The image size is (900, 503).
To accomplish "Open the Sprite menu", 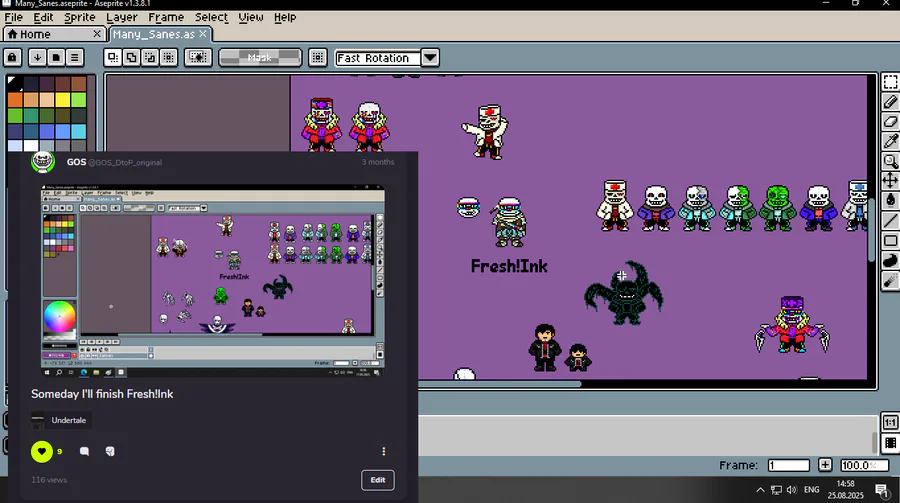I will (80, 17).
